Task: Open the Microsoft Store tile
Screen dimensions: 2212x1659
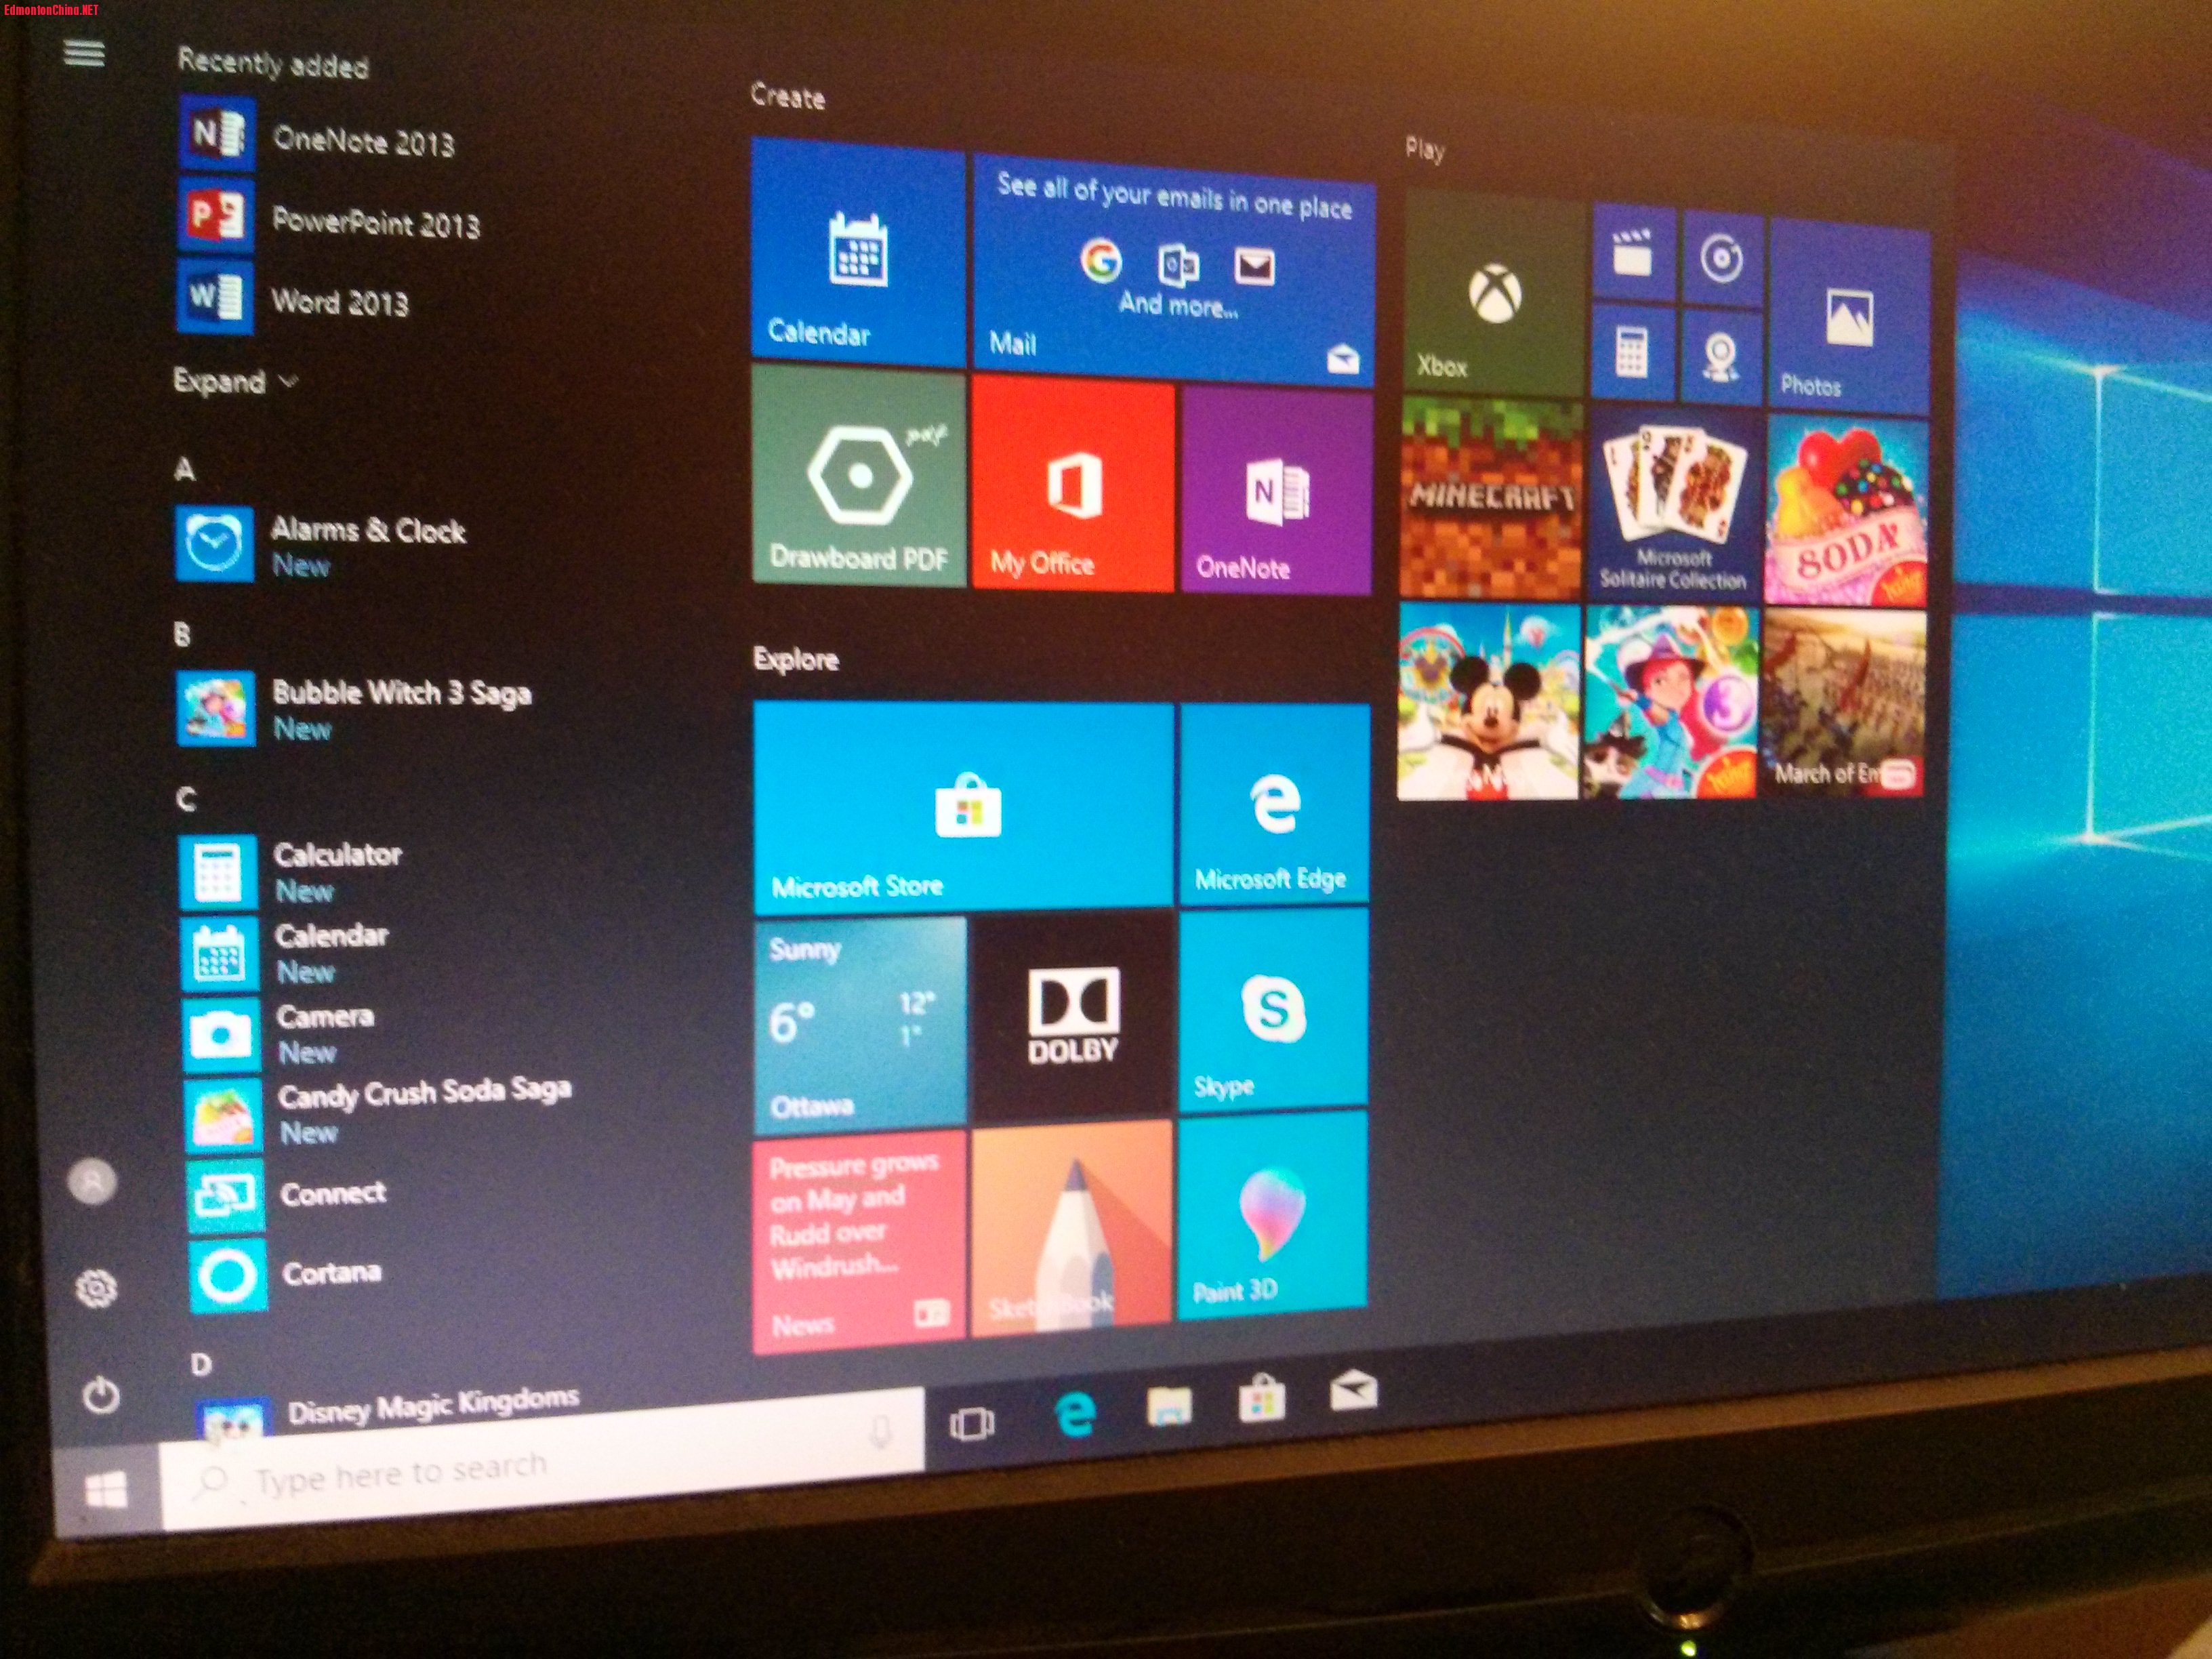Action: (x=963, y=808)
